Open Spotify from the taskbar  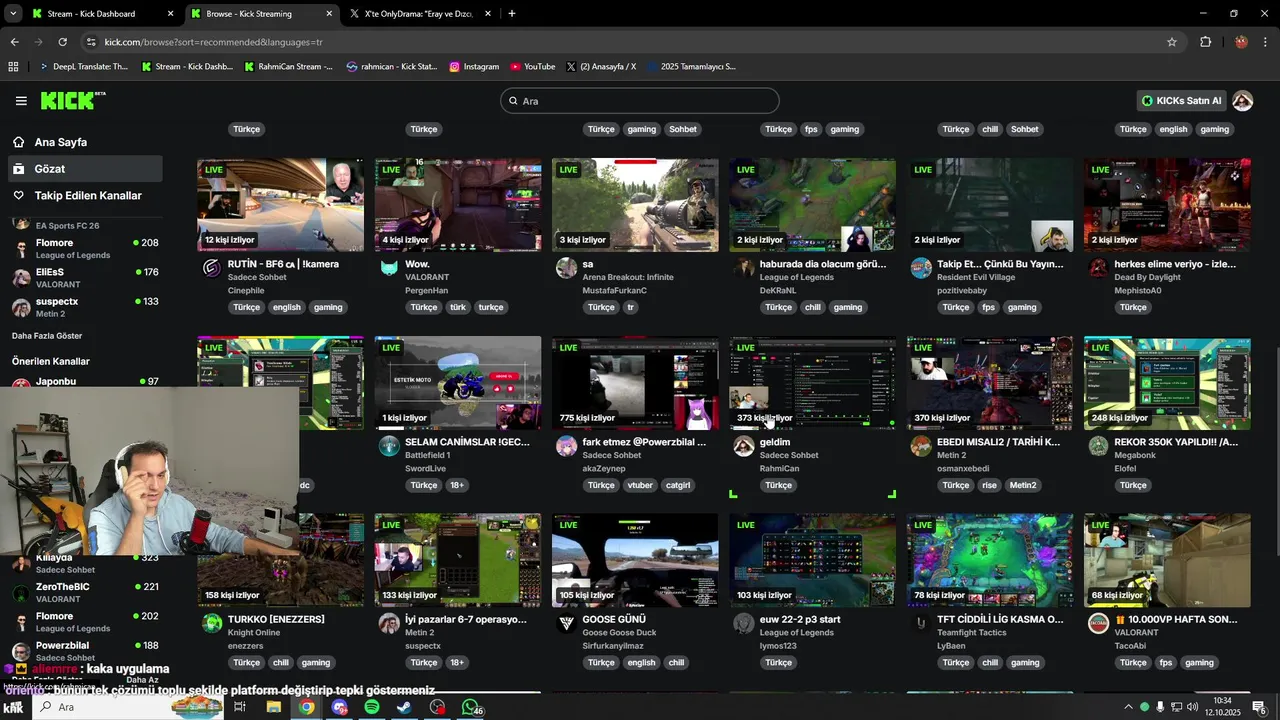click(371, 707)
